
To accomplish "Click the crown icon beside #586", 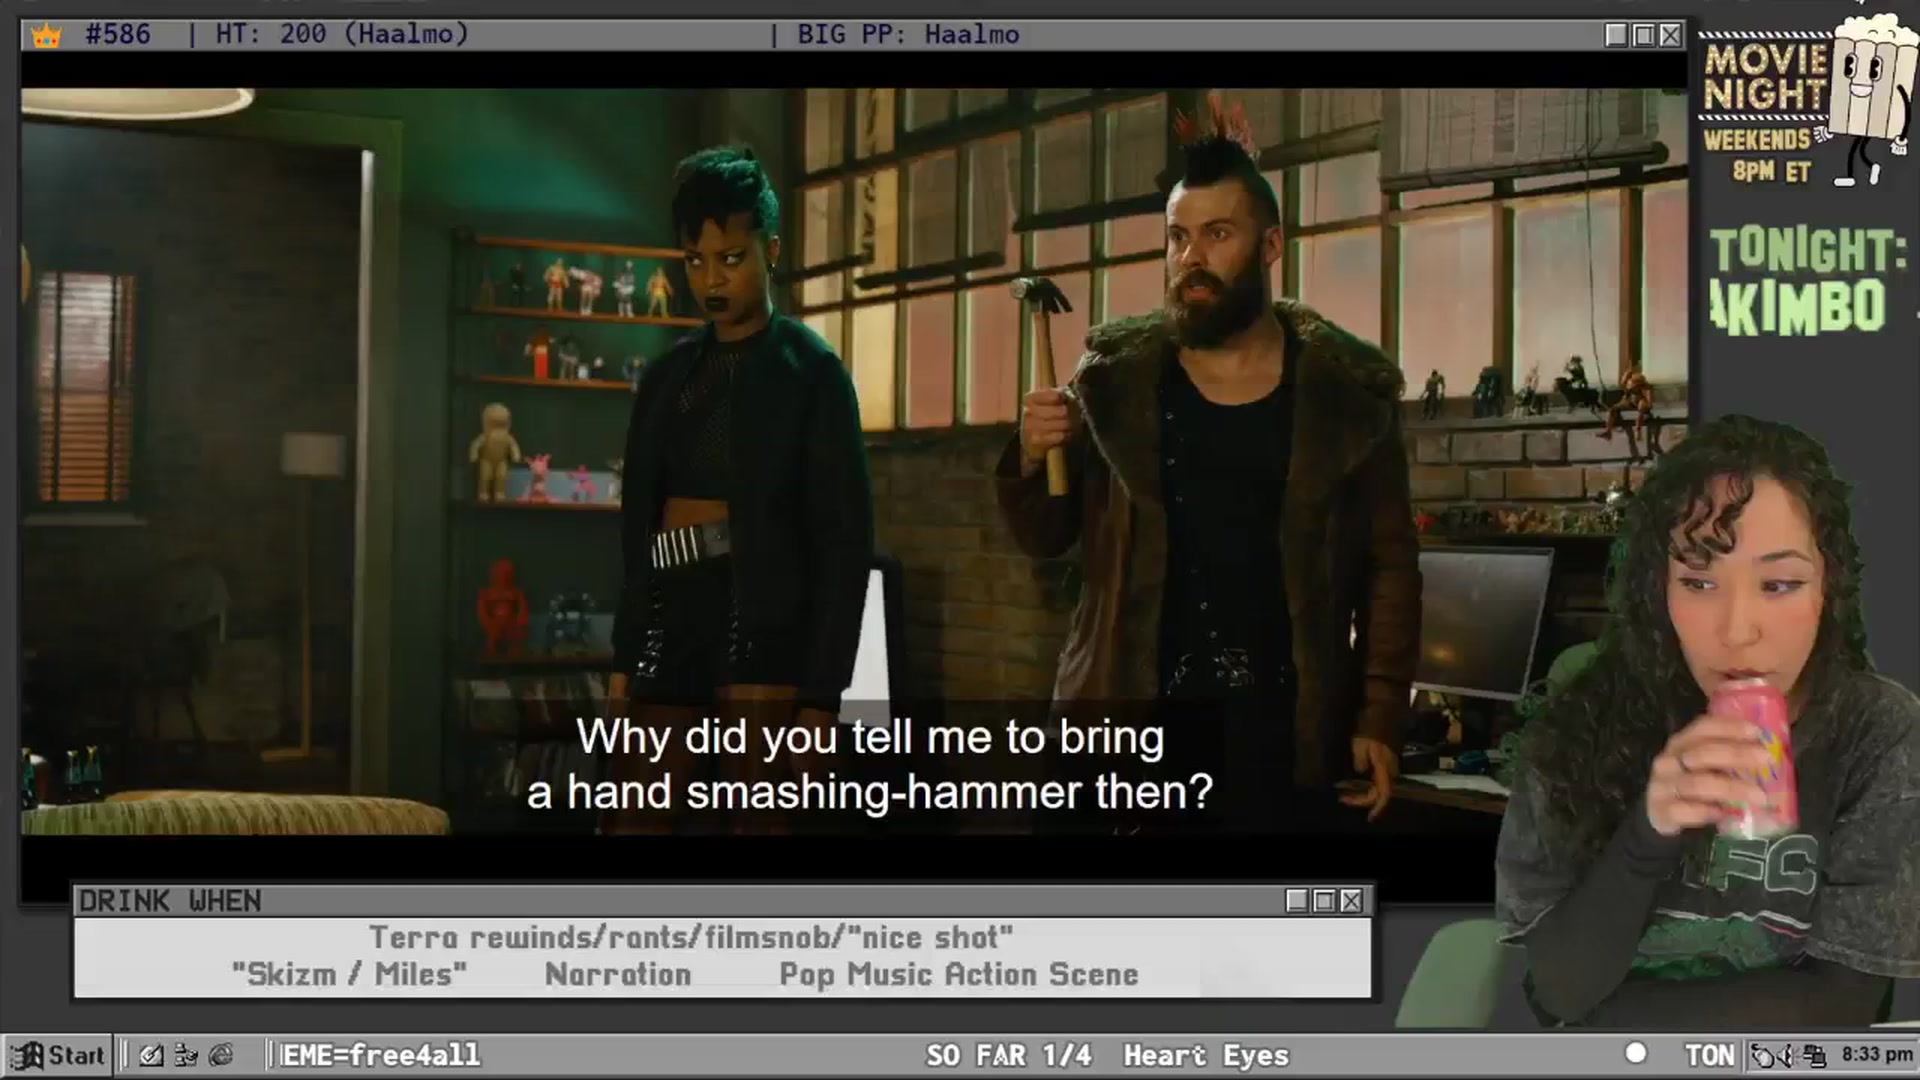I will click(x=46, y=36).
